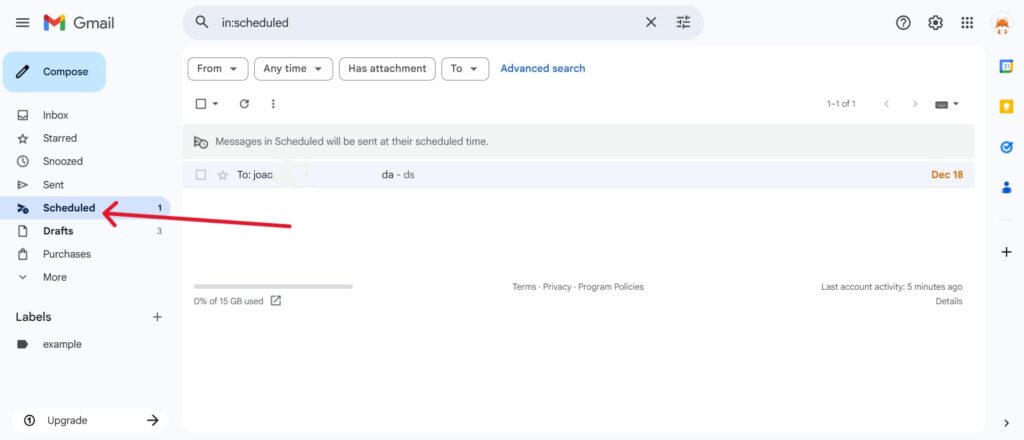Click the Program Policies link
1024x440 pixels.
(x=611, y=287)
